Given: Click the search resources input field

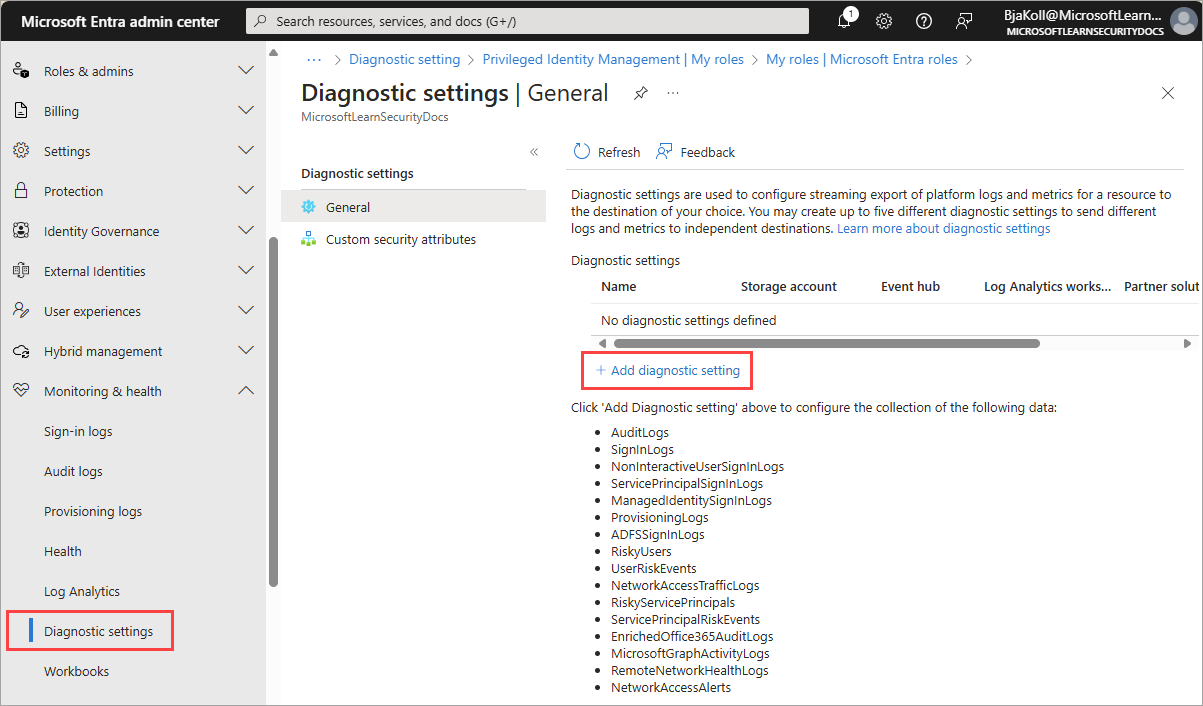Looking at the screenshot, I should tap(528, 21).
